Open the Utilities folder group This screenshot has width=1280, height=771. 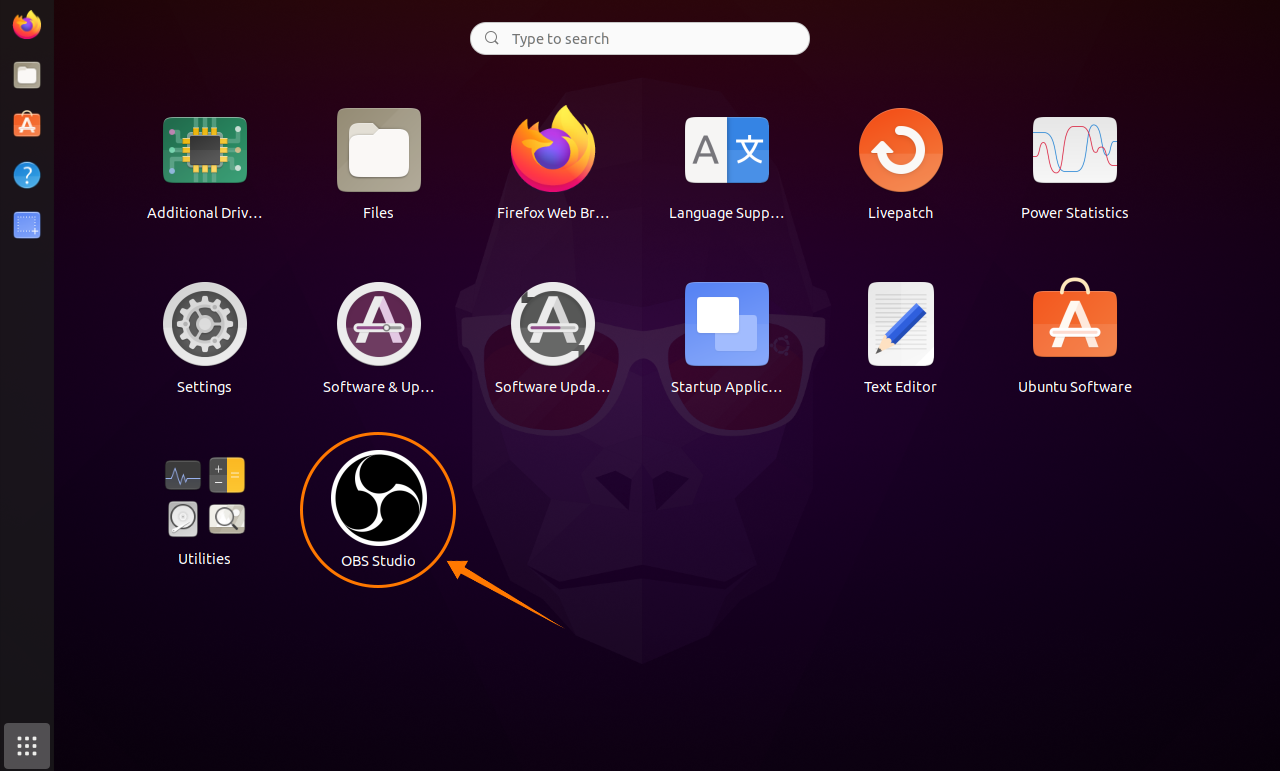point(205,496)
